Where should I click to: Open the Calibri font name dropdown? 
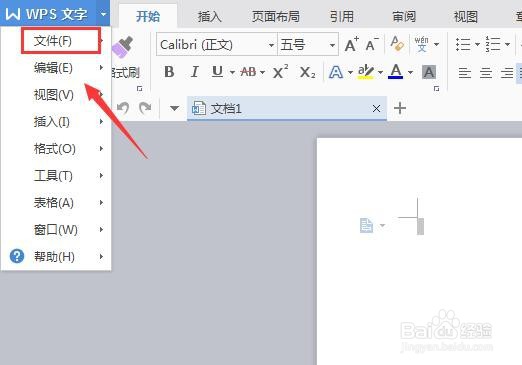coord(272,45)
